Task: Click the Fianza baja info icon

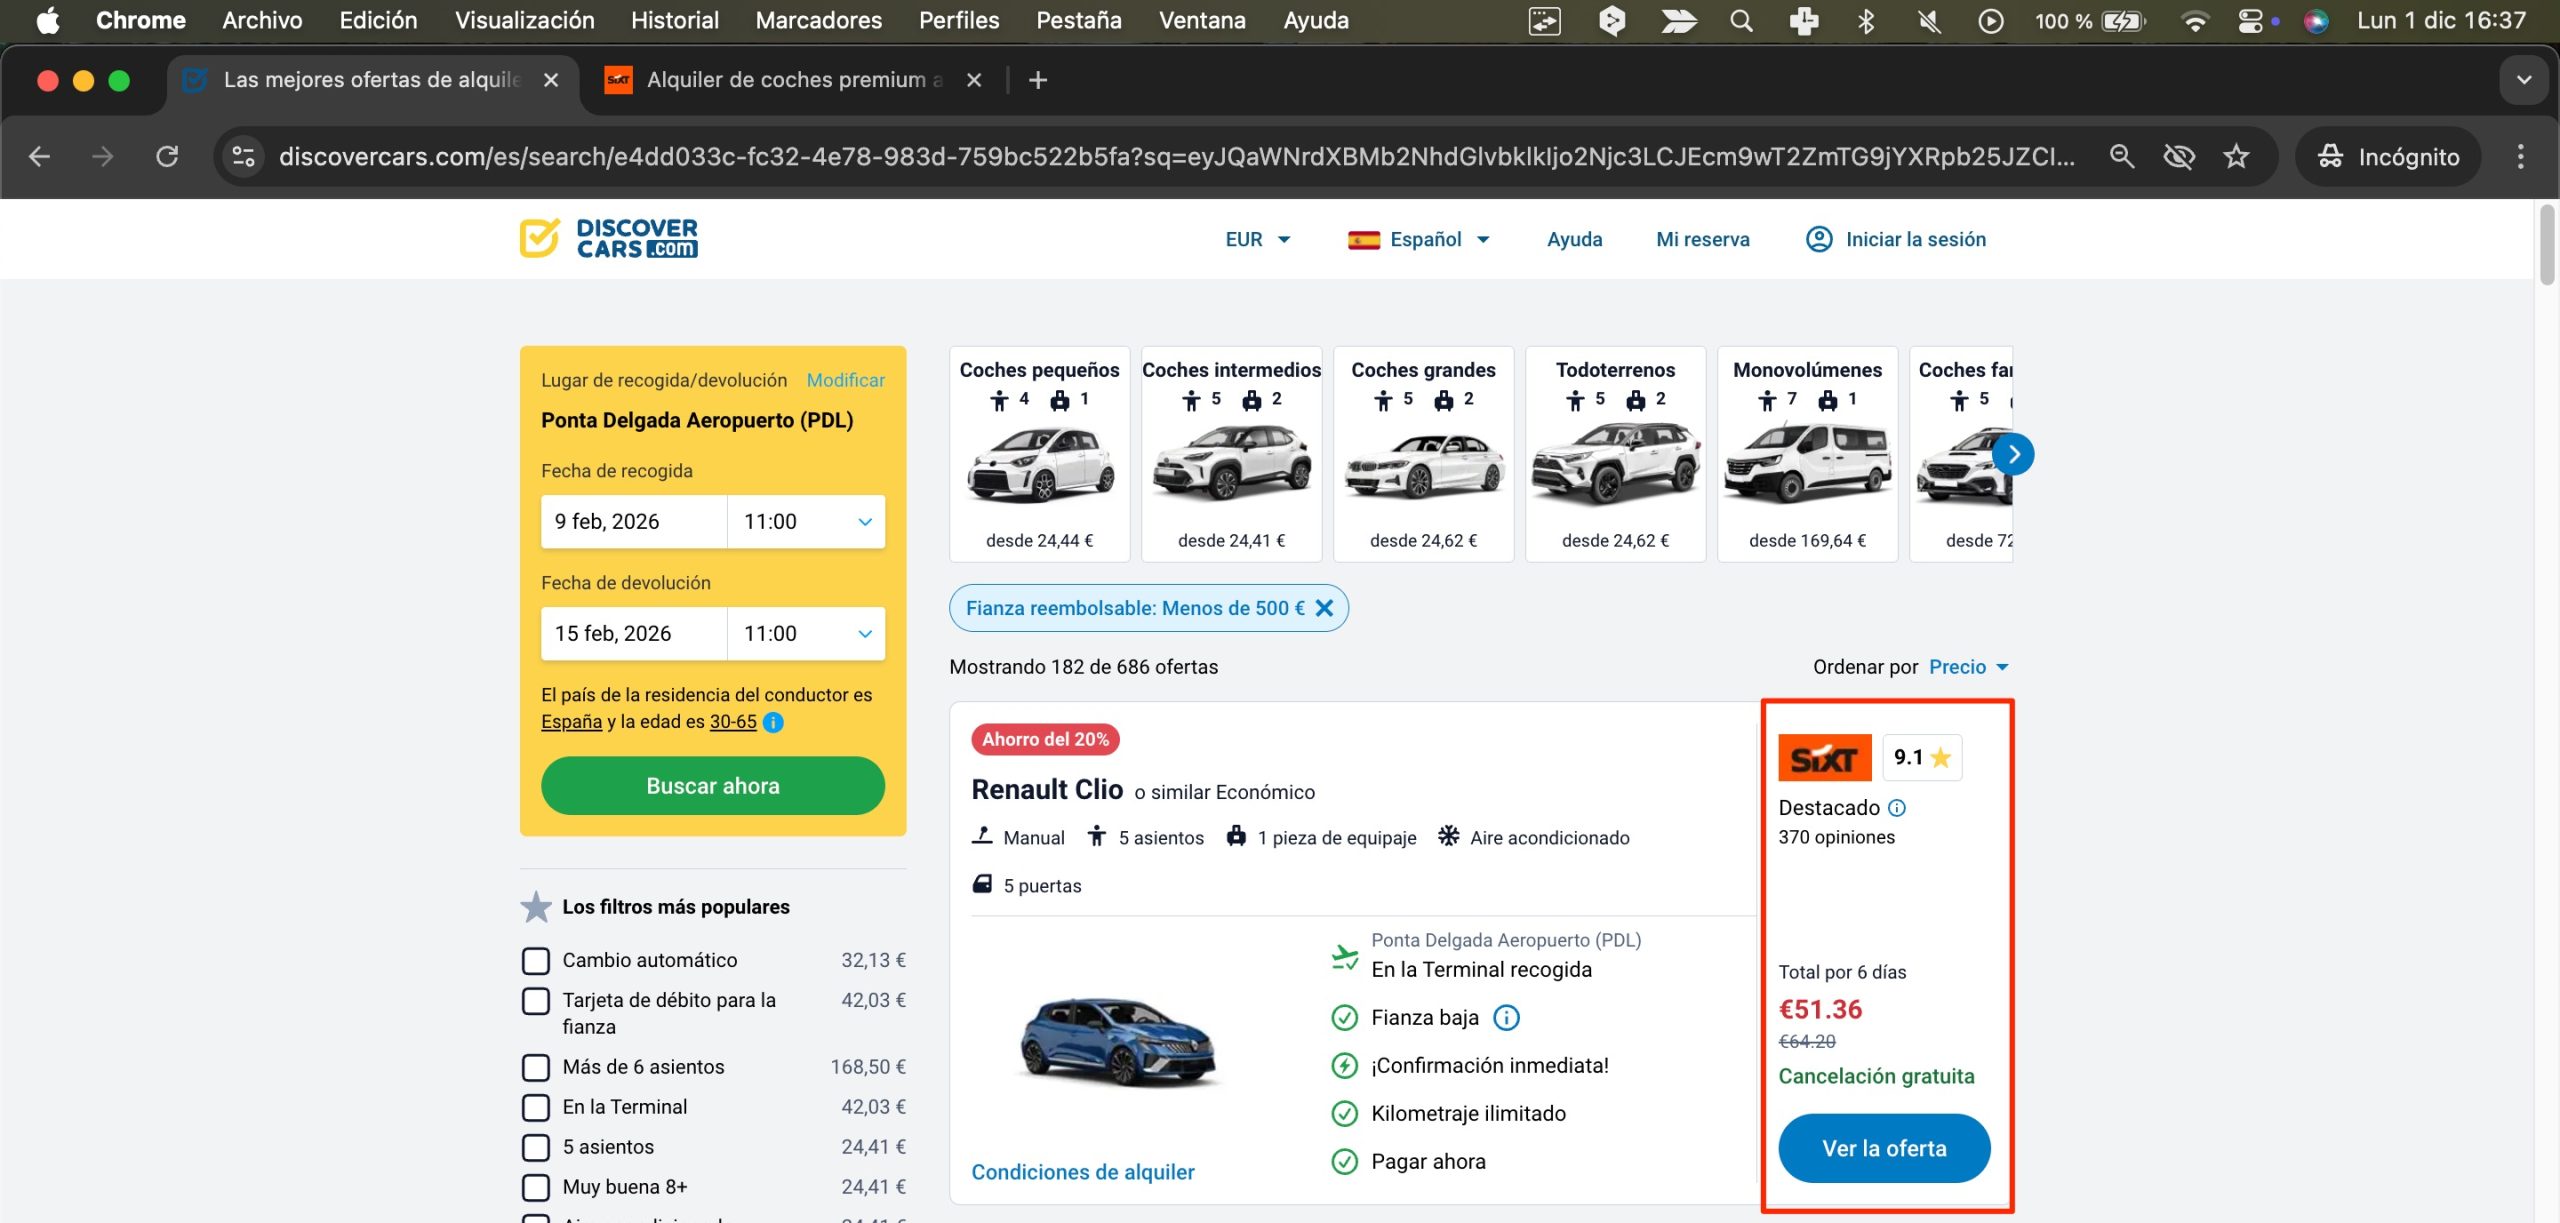Action: (x=1506, y=1018)
